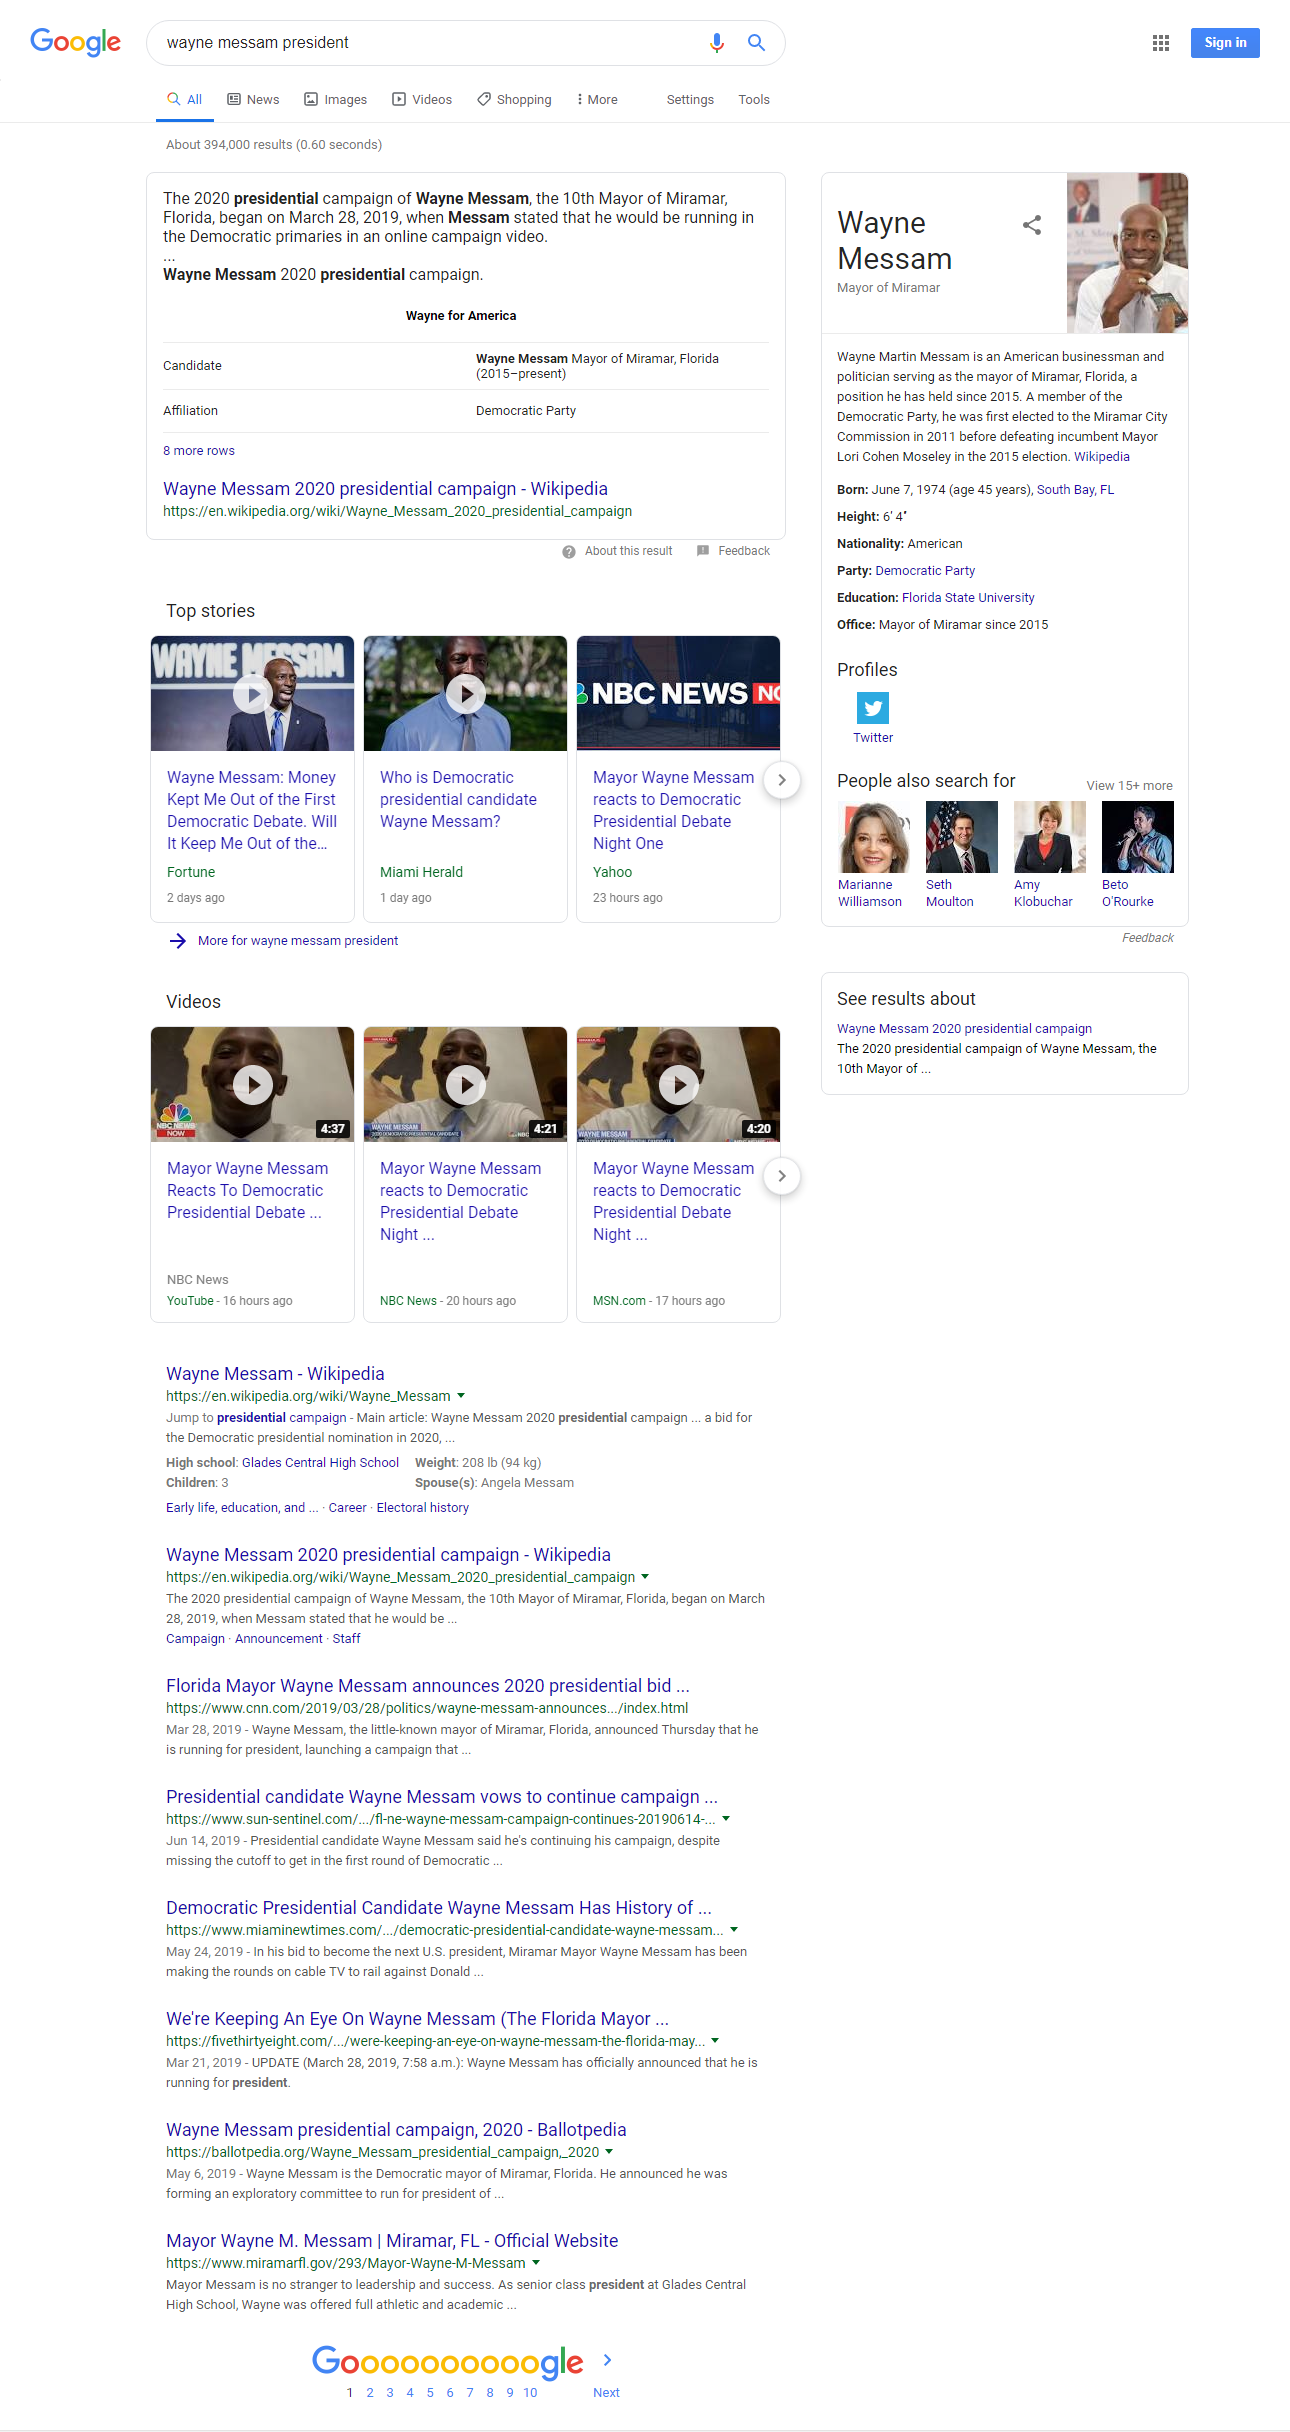
Task: Open the Fortune Wayne Messam Money story
Action: 252,810
